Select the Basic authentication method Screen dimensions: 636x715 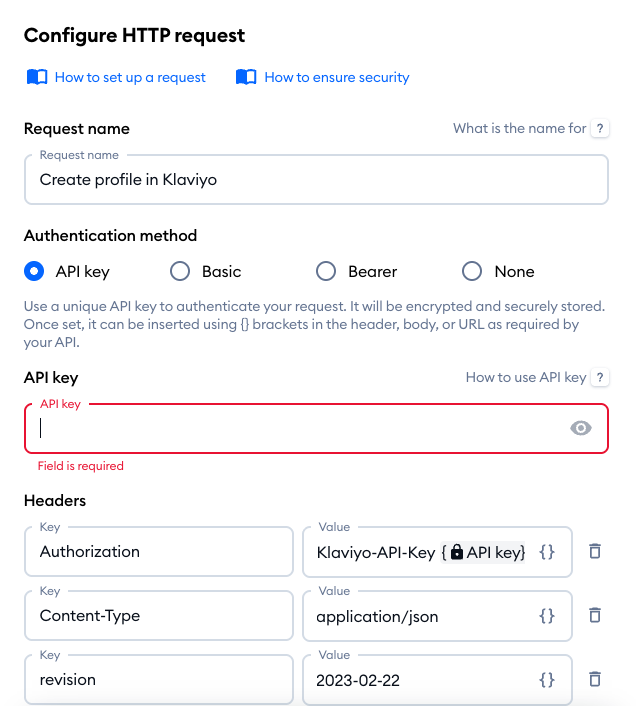click(180, 271)
